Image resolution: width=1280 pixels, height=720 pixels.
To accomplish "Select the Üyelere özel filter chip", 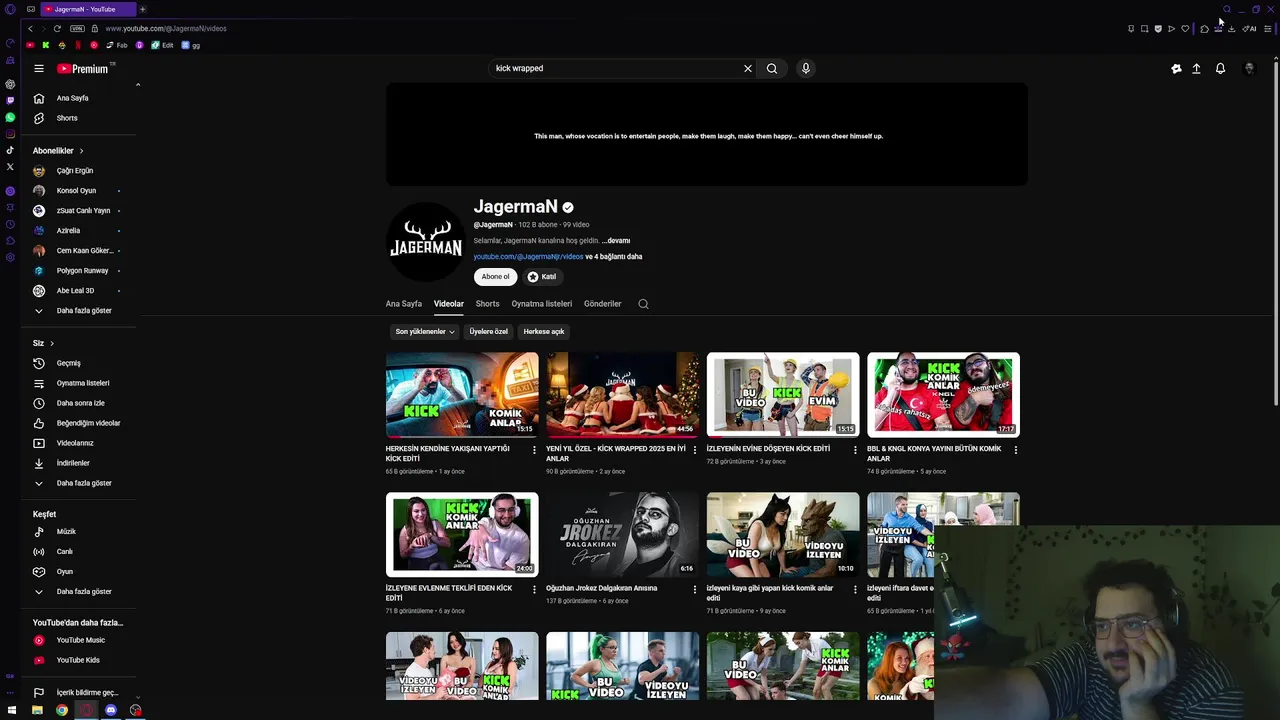I will point(489,332).
